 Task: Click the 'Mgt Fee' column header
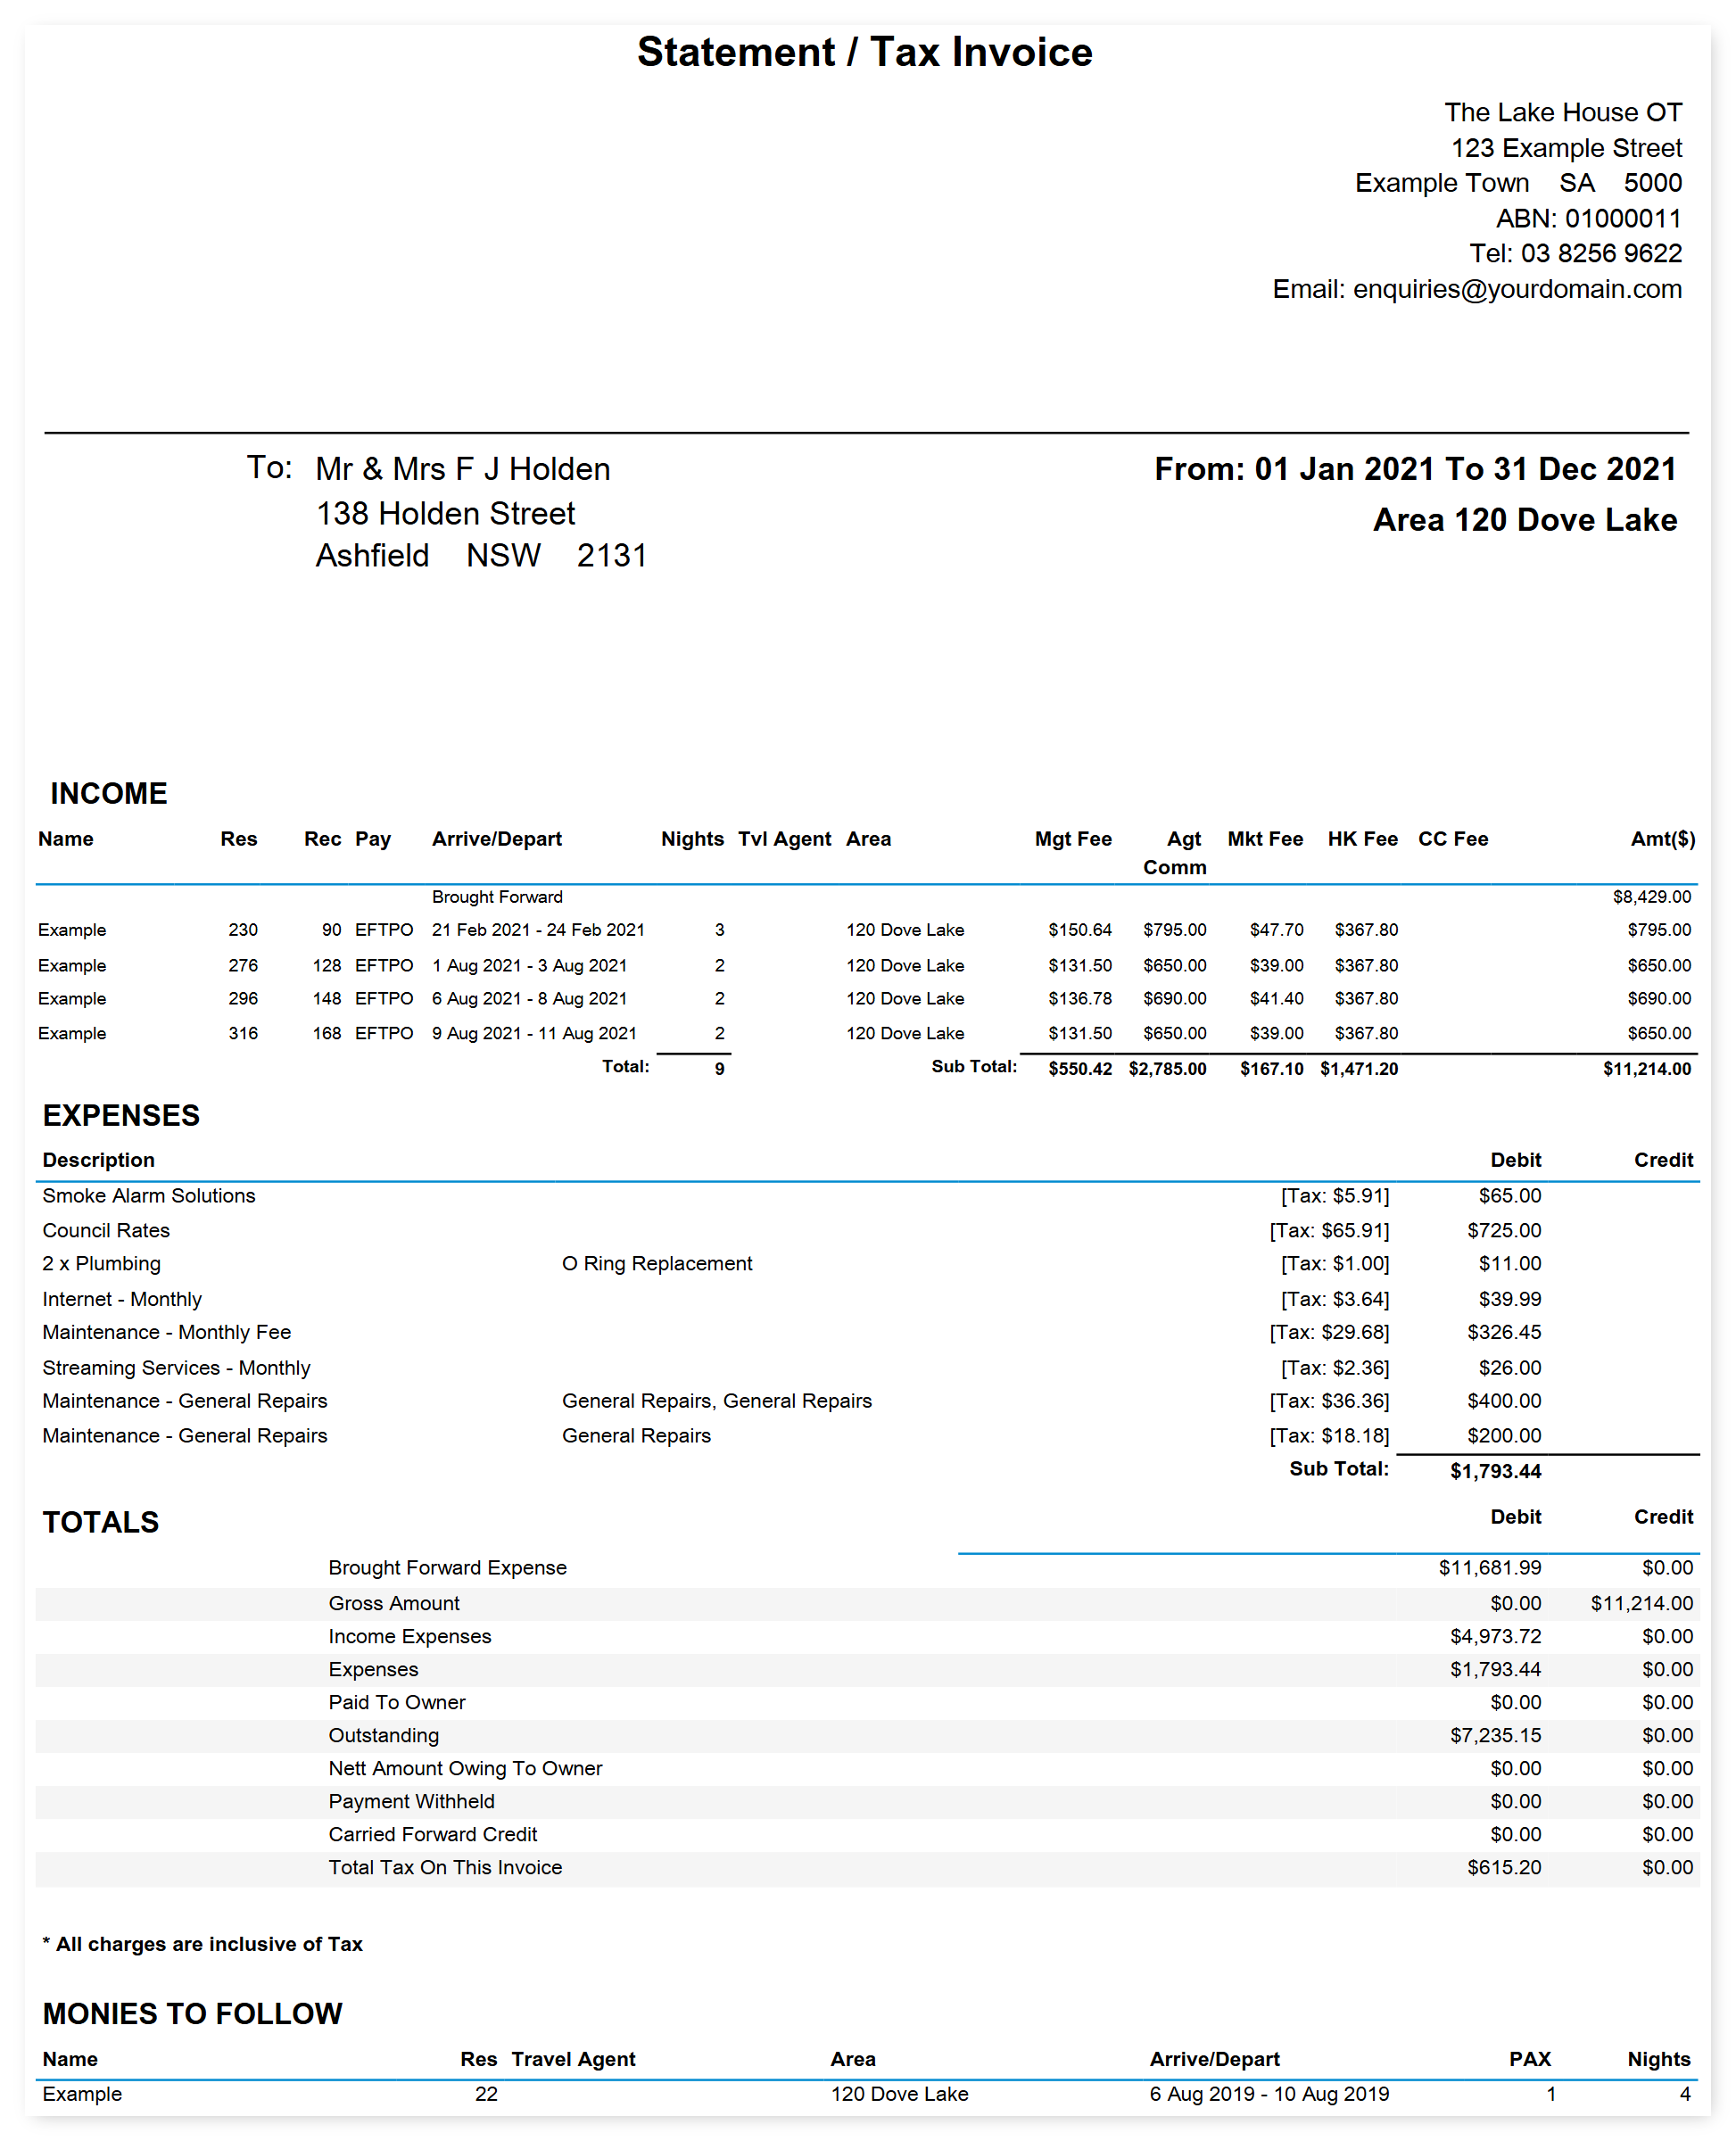click(x=1073, y=839)
